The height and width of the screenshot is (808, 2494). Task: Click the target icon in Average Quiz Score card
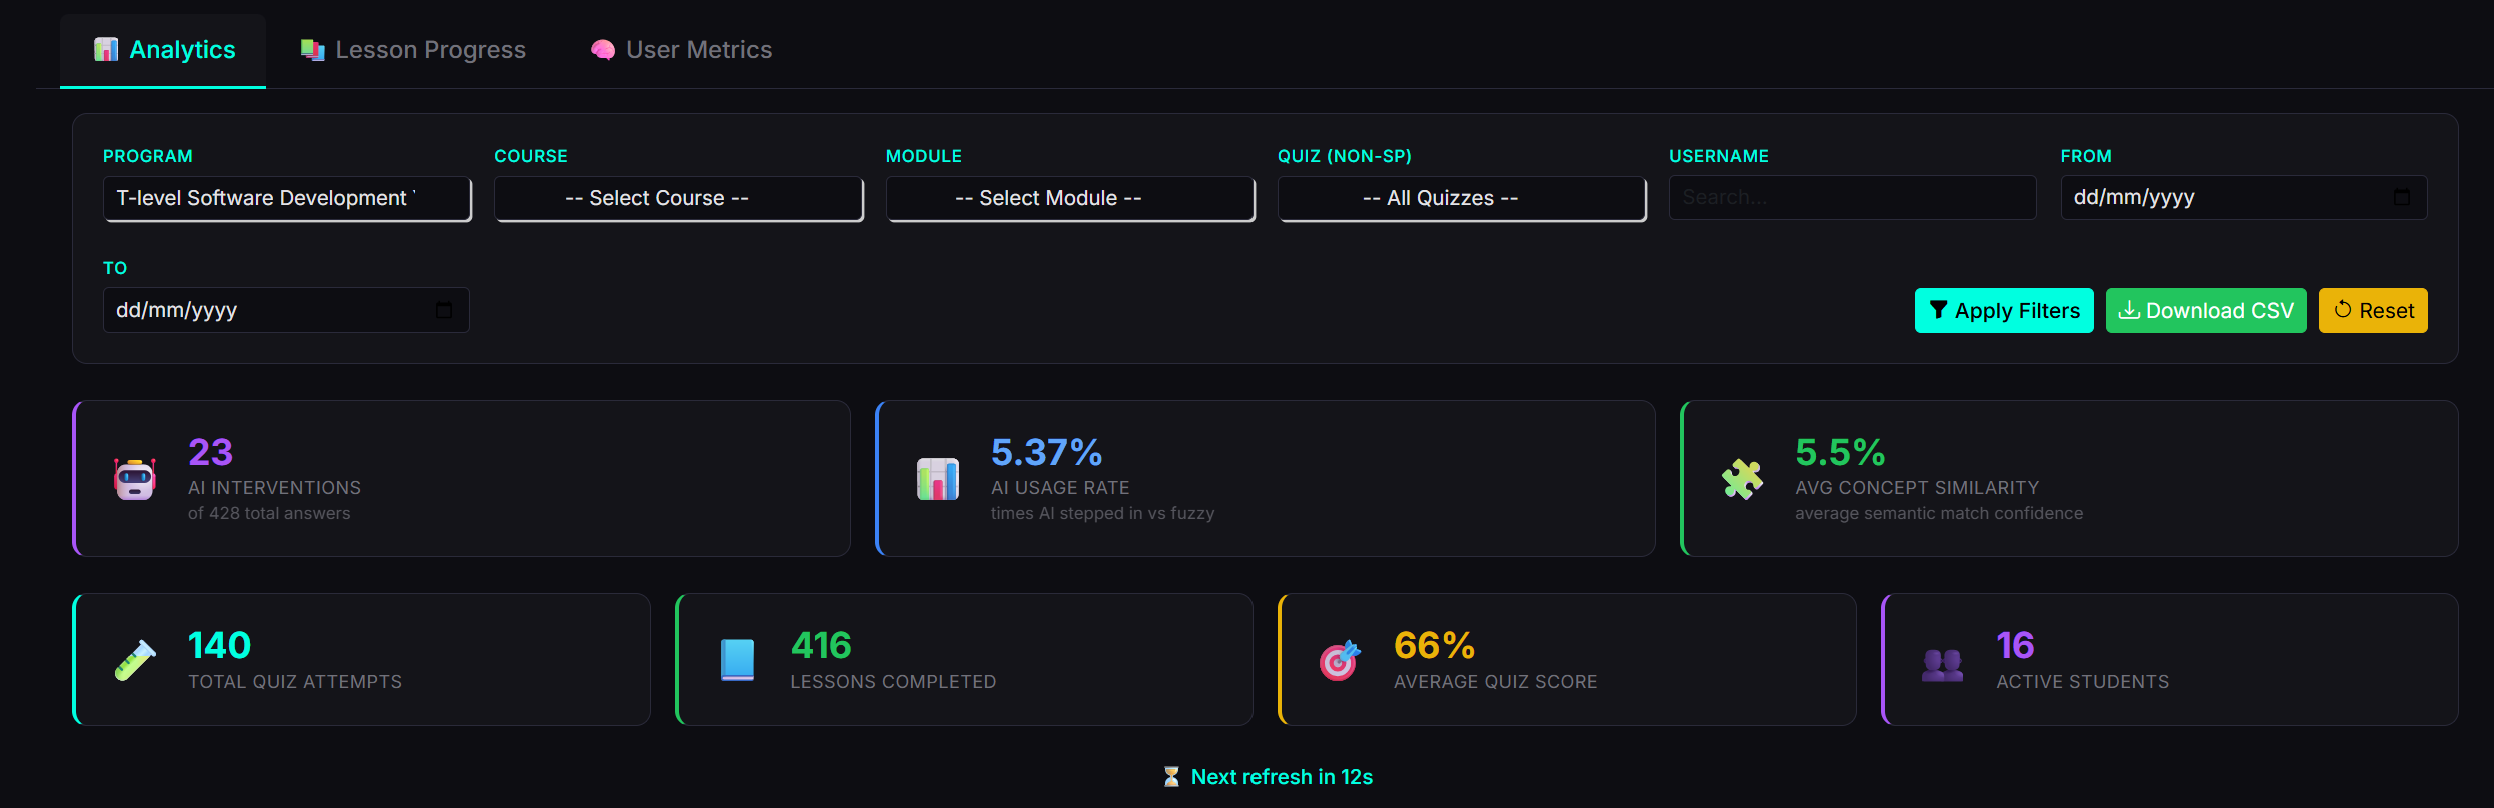[x=1341, y=660]
